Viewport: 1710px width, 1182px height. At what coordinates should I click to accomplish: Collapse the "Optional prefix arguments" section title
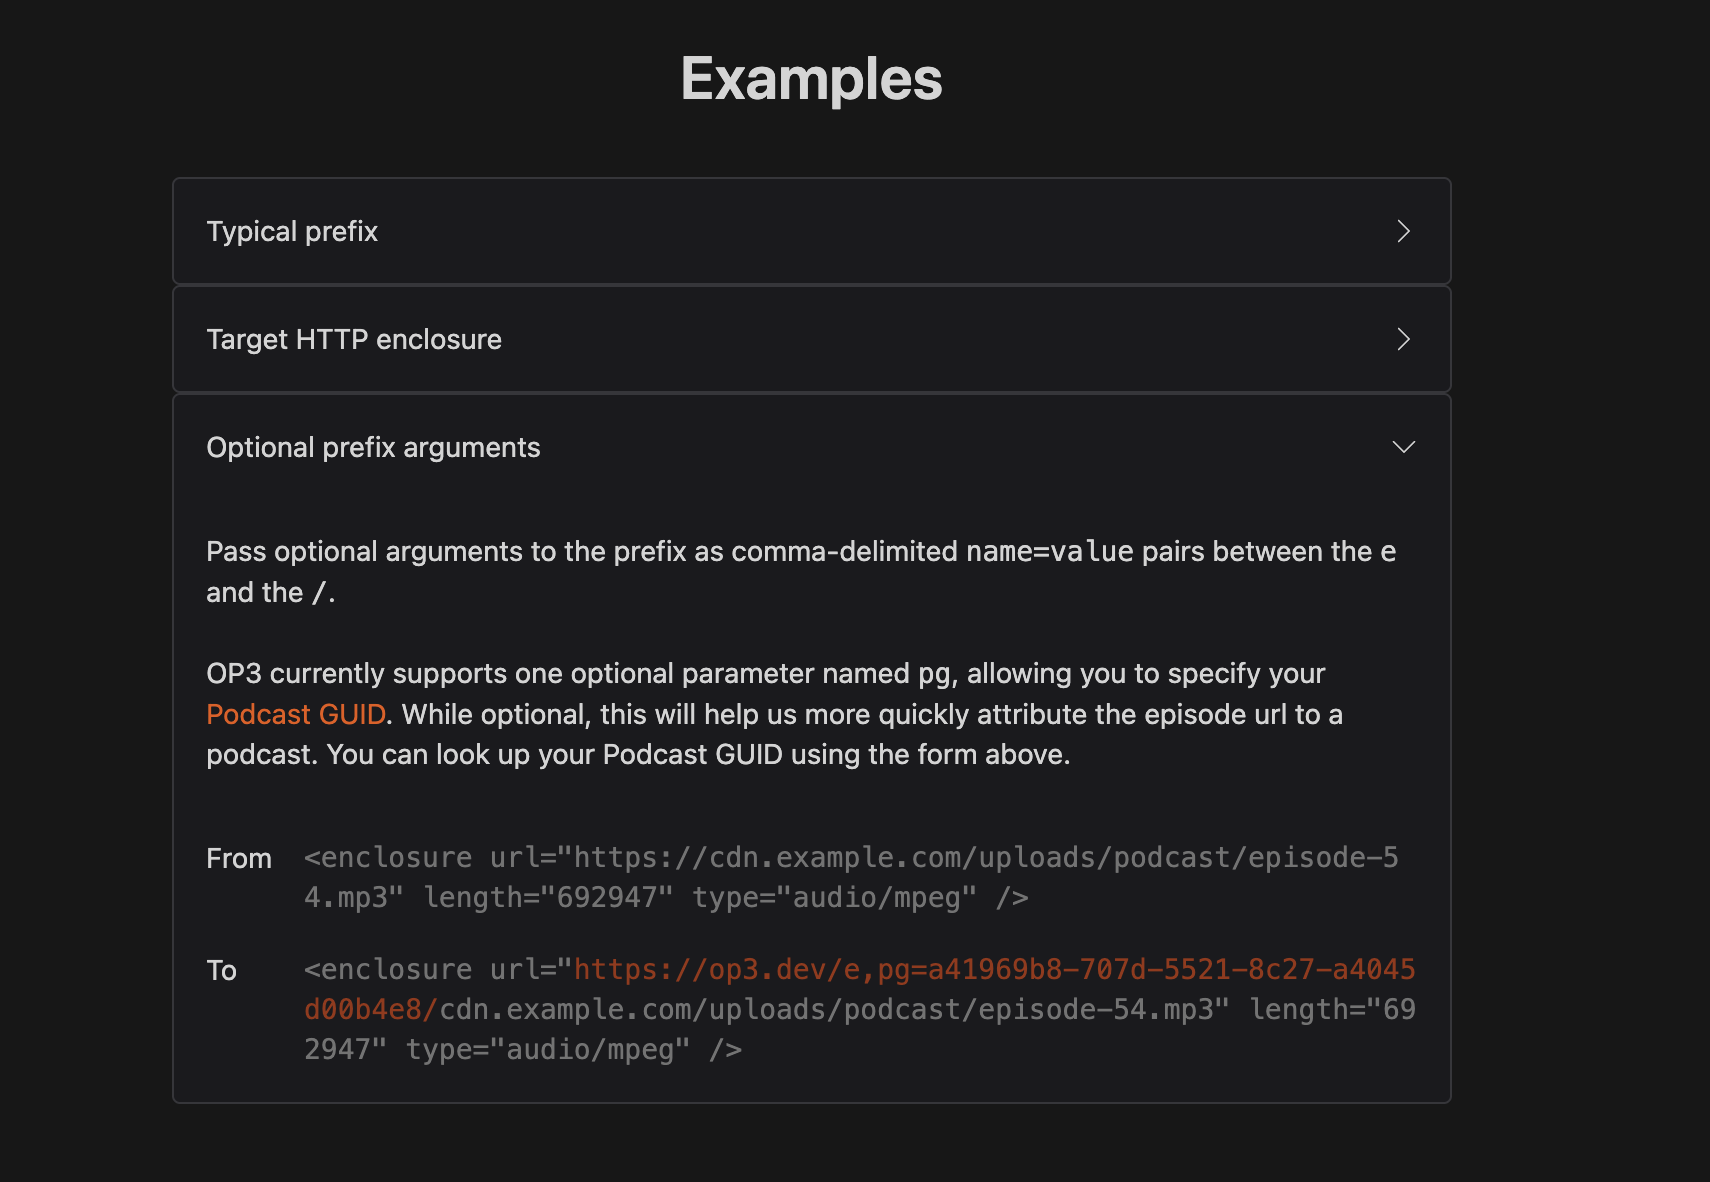click(x=373, y=448)
